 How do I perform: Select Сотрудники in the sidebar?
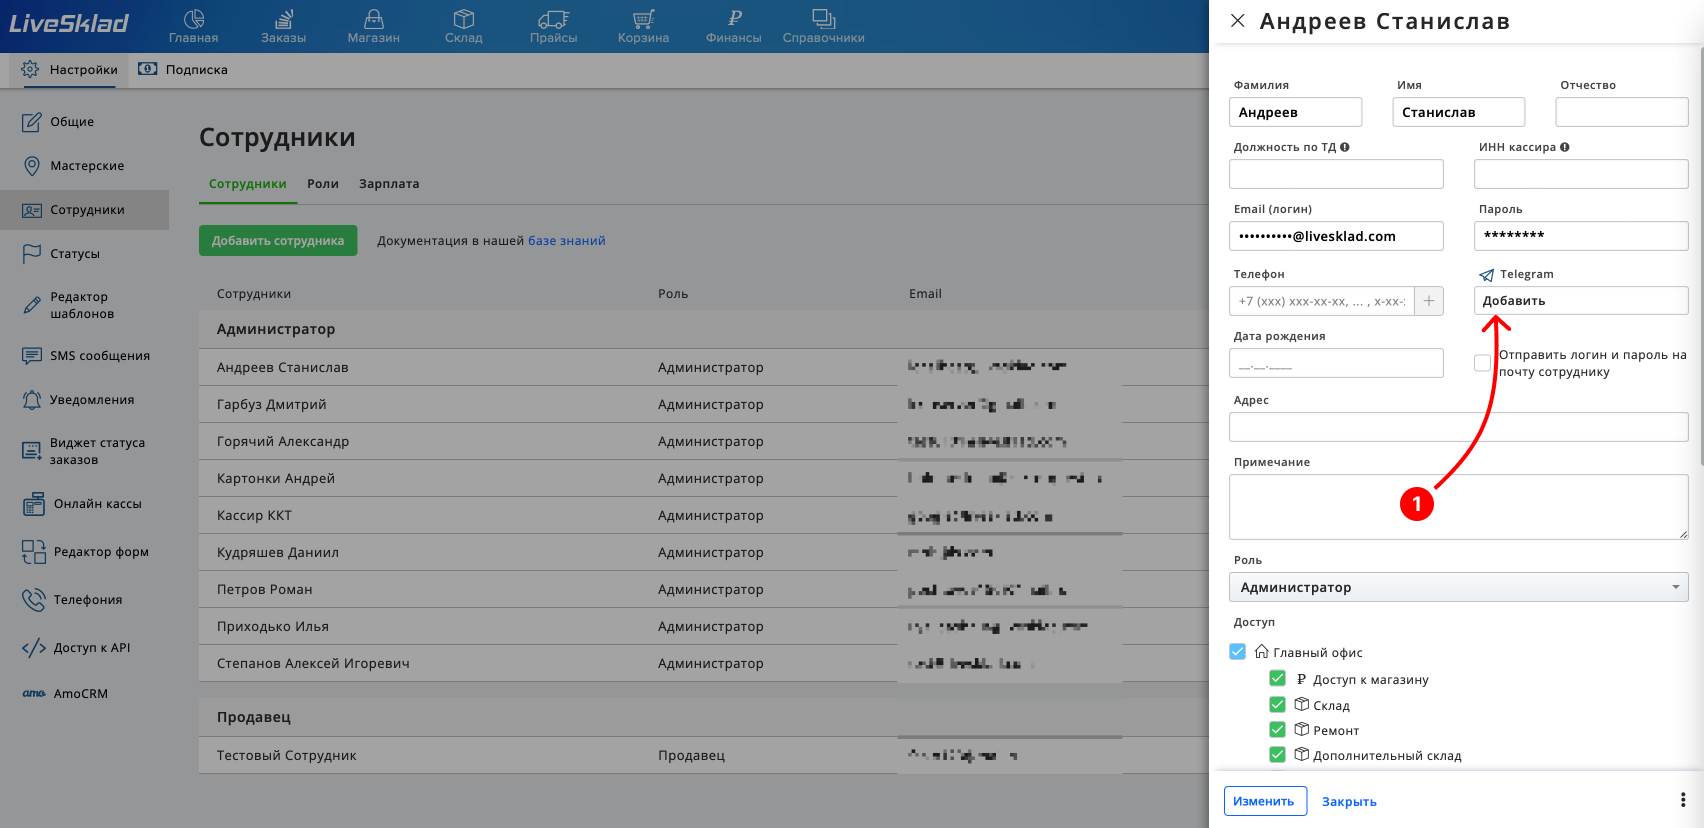coord(84,210)
